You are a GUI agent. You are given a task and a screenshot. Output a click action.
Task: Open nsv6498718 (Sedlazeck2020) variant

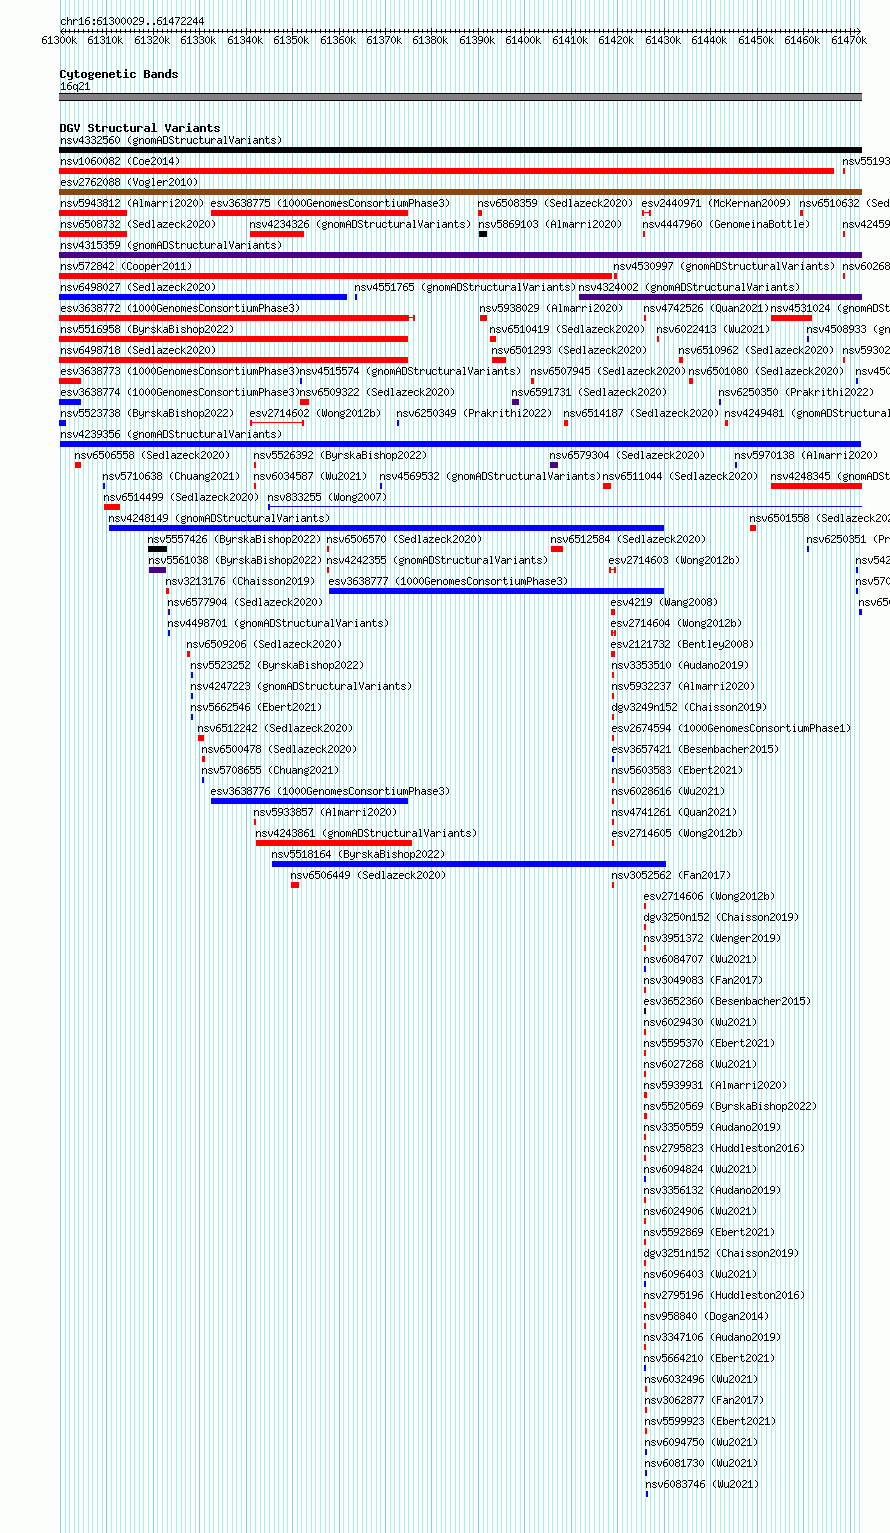click(x=138, y=350)
